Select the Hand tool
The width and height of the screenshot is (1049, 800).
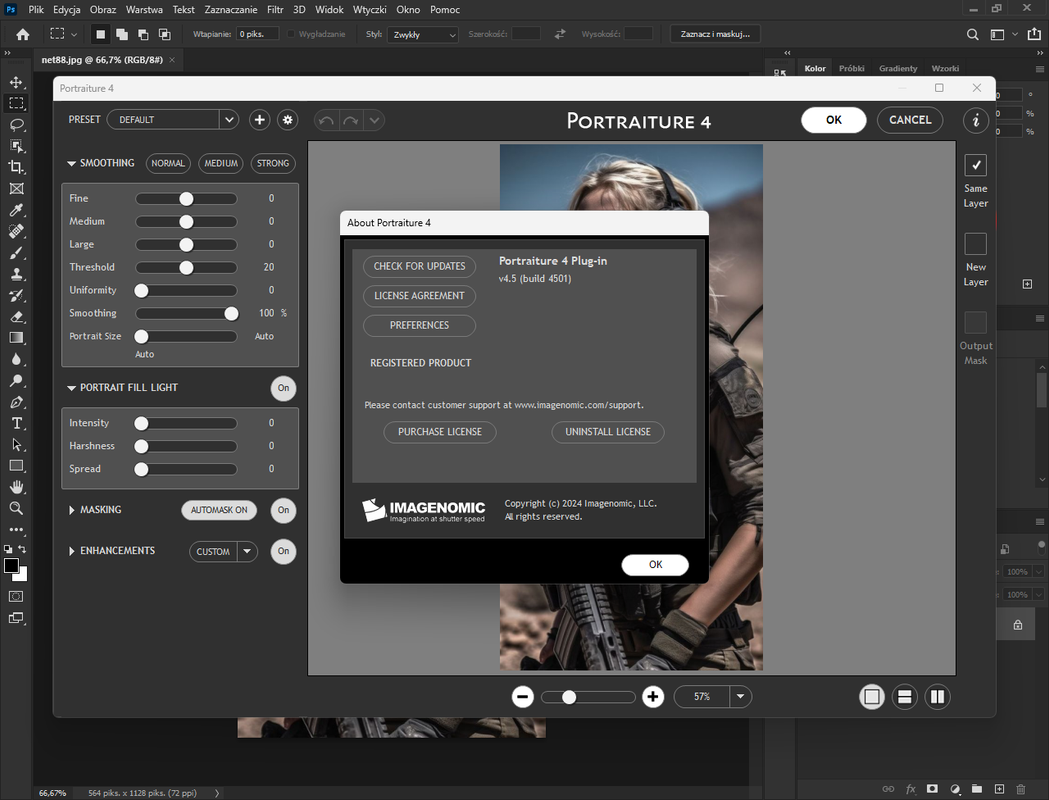pos(16,487)
